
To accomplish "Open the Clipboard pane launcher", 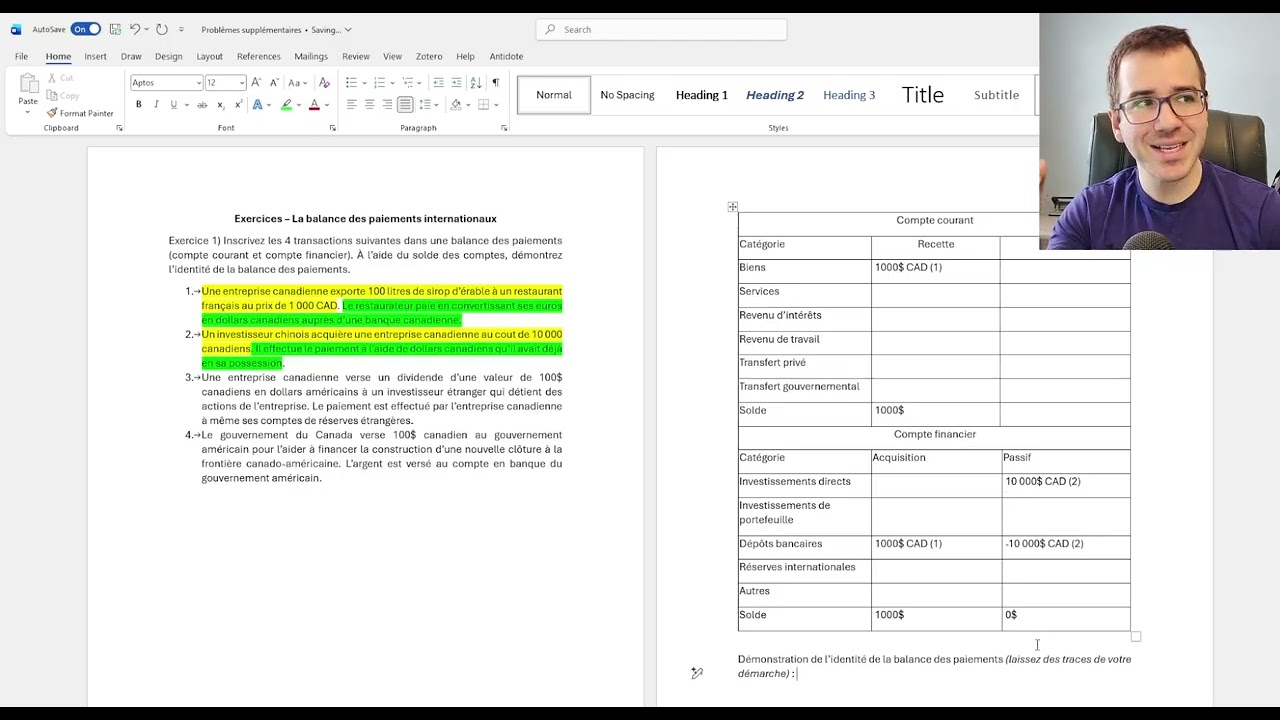I will click(119, 128).
